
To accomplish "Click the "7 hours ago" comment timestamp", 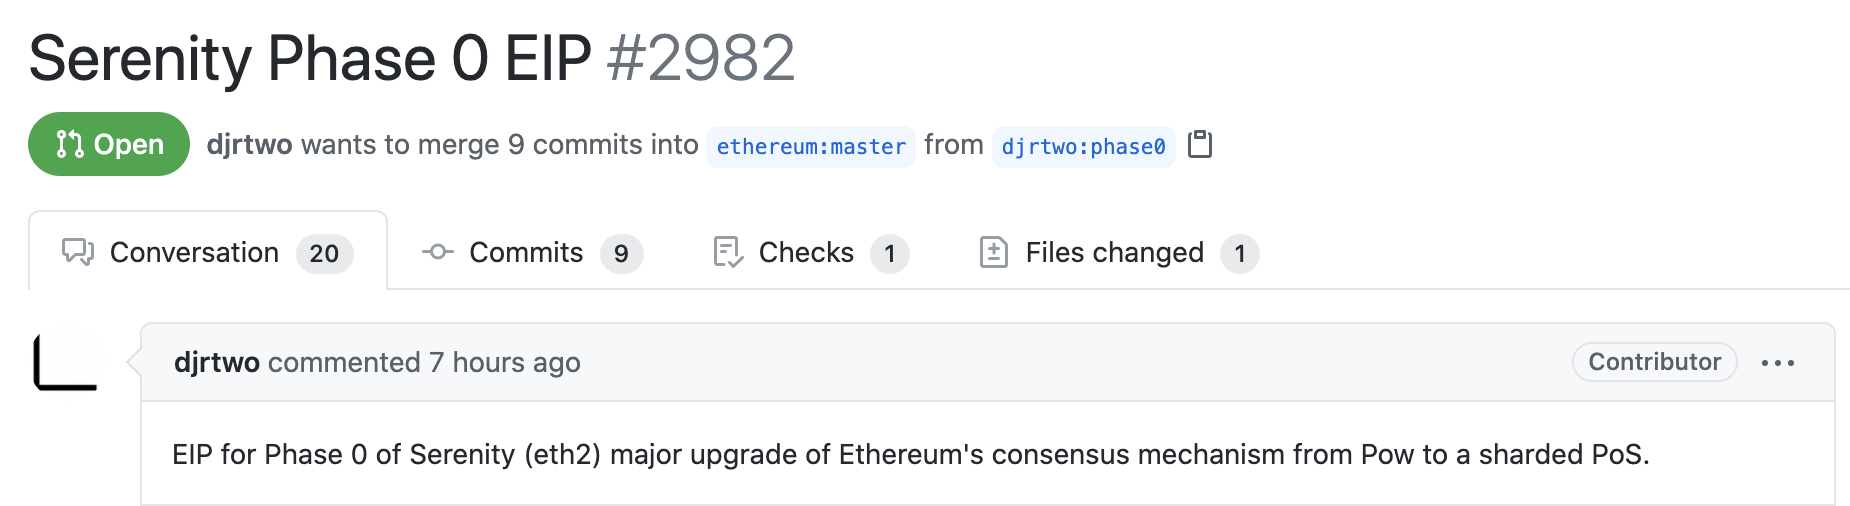I will [504, 363].
